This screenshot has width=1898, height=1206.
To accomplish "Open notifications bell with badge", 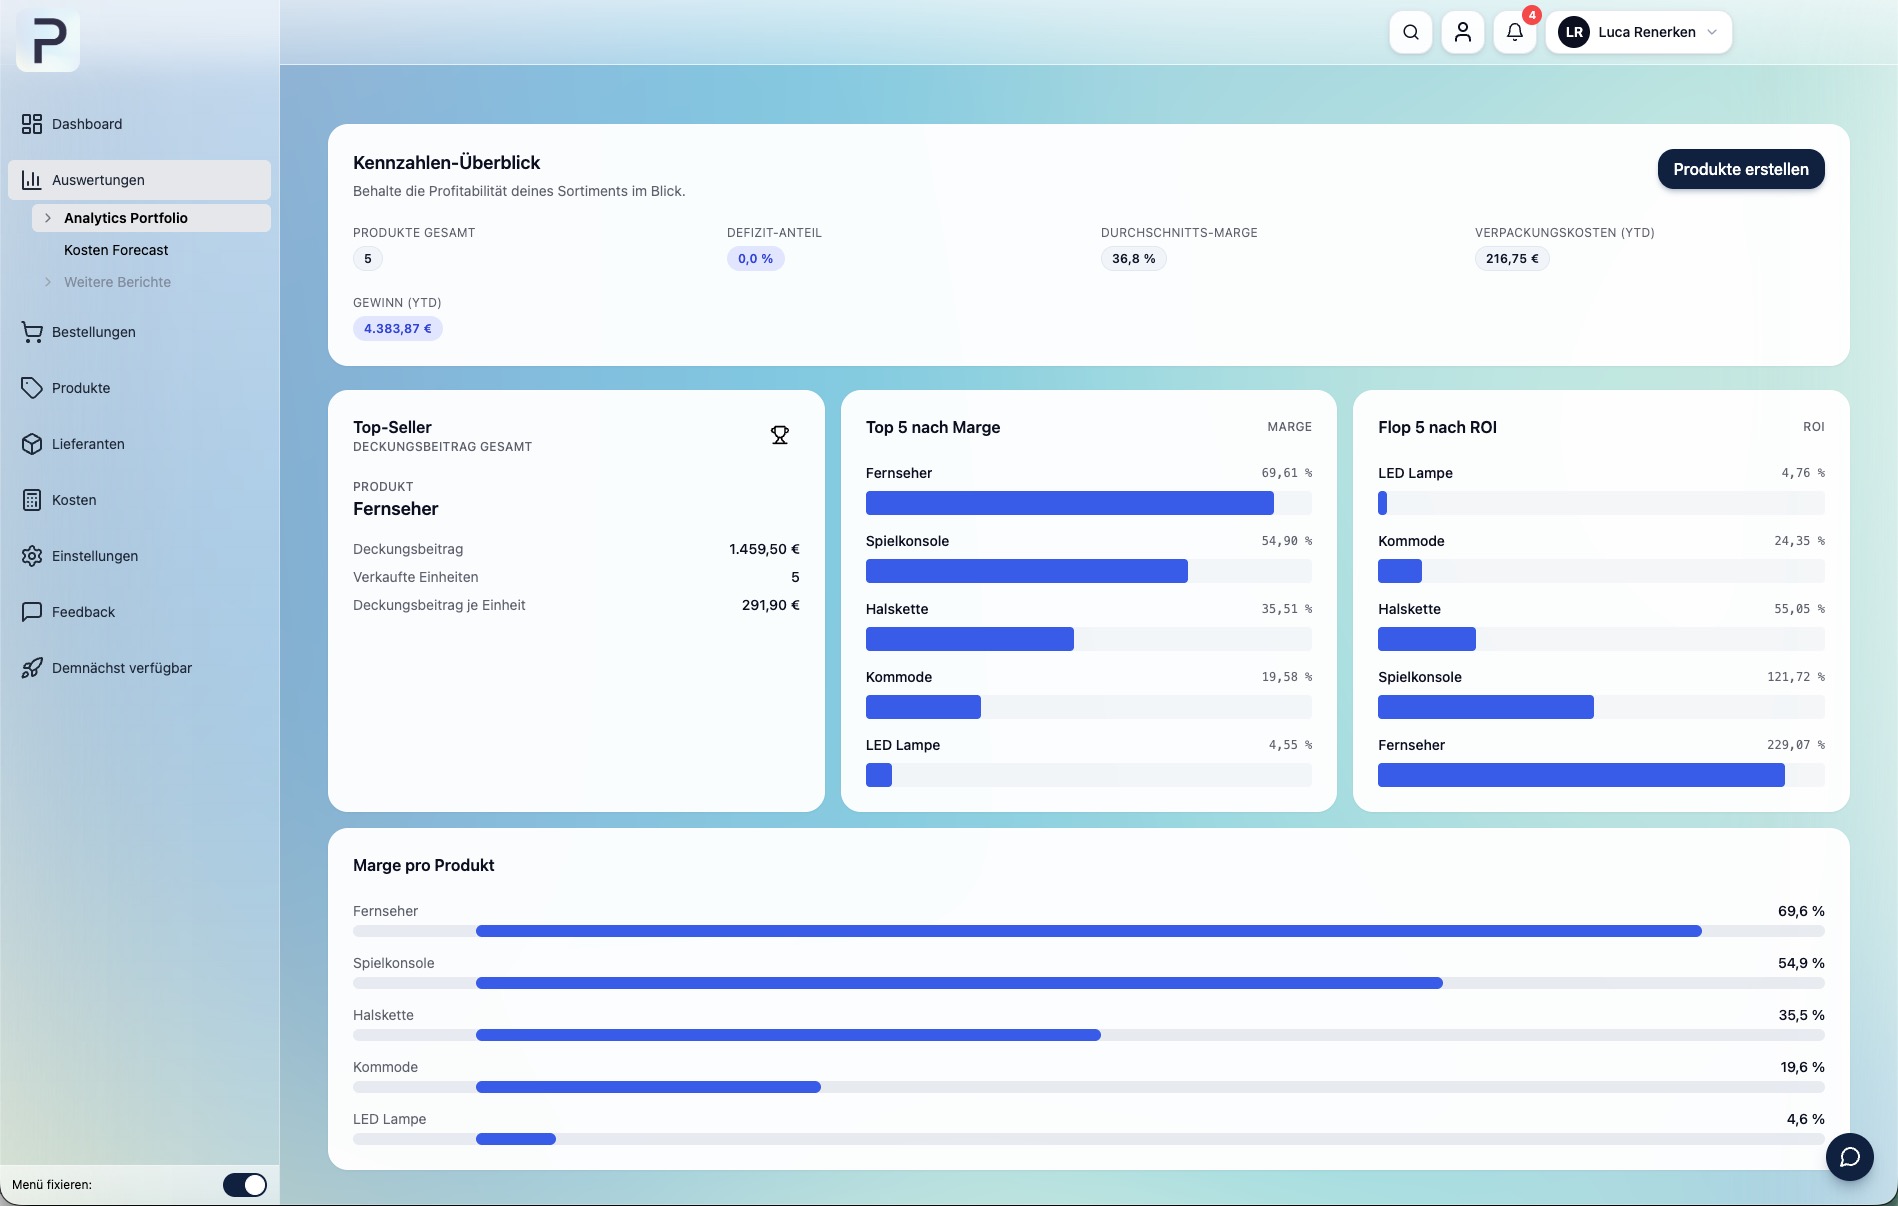I will pos(1514,32).
